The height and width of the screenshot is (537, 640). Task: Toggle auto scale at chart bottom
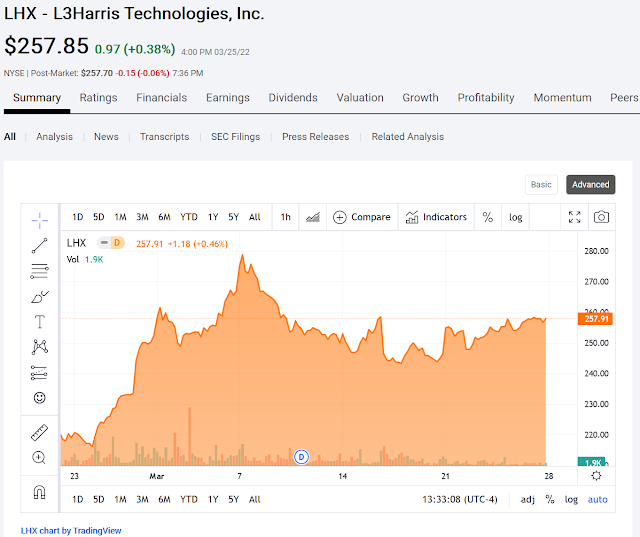coord(597,499)
